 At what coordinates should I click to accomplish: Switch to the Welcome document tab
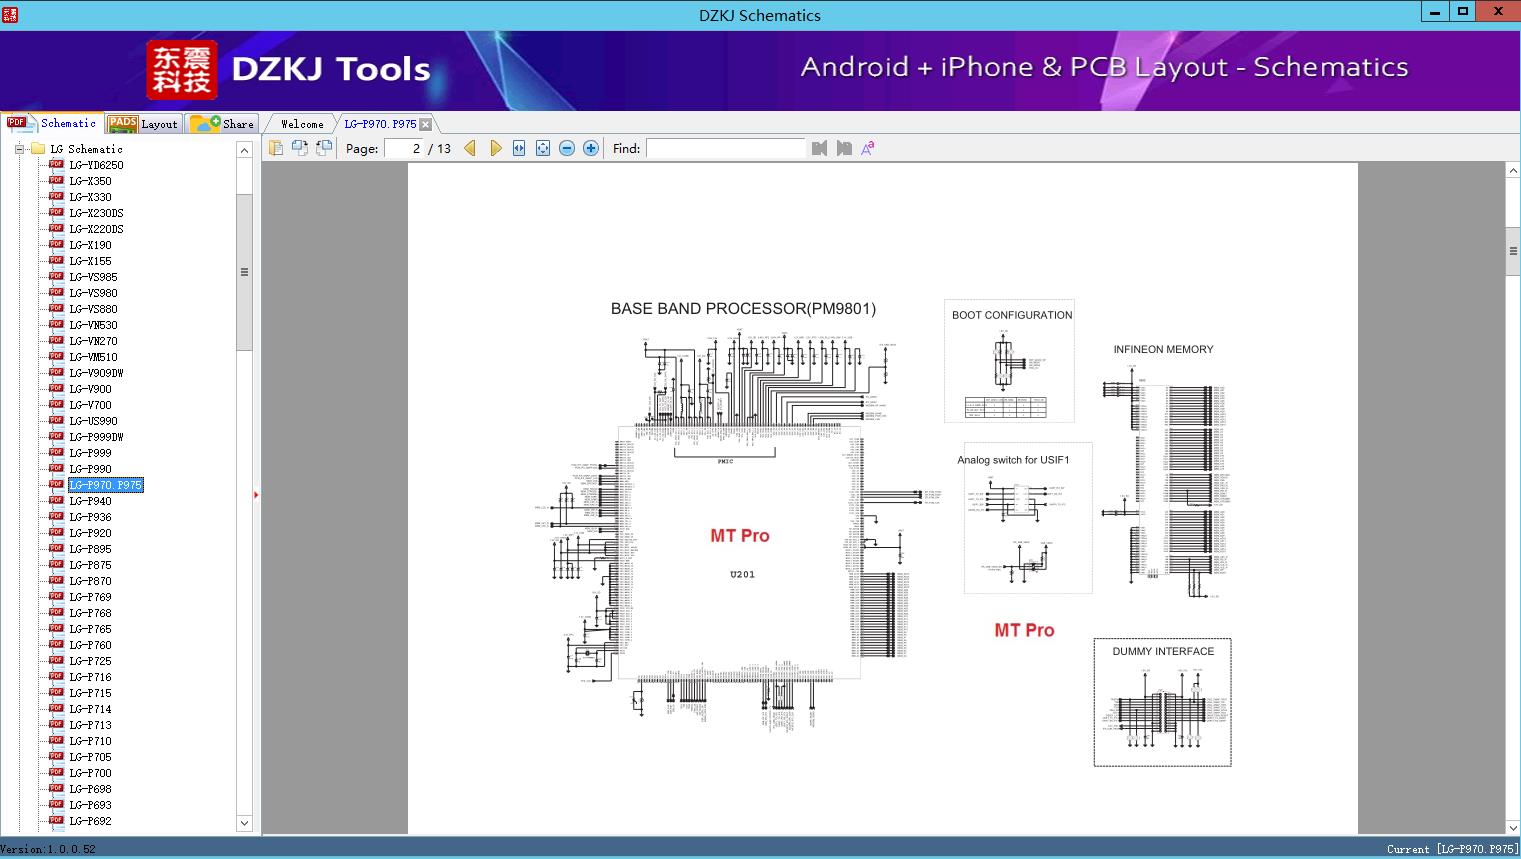pos(302,124)
